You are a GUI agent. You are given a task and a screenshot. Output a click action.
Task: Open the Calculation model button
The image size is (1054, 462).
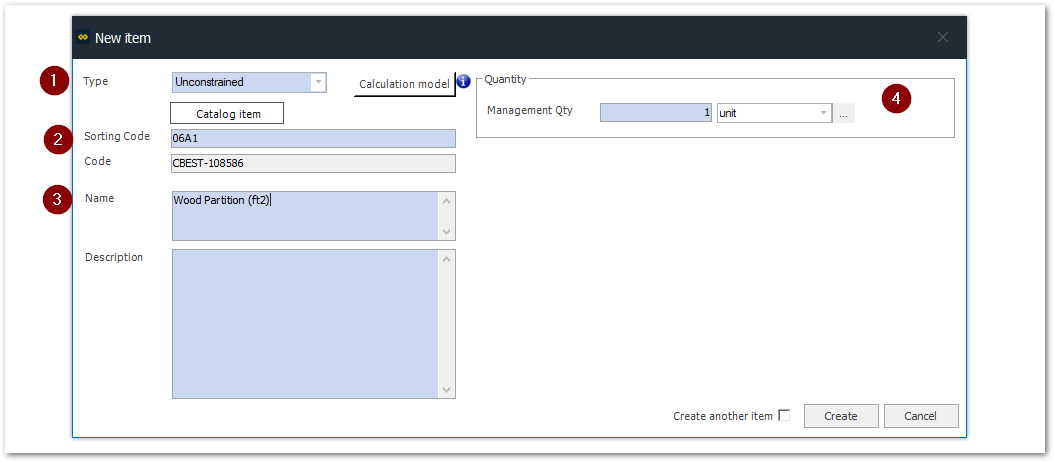pos(404,85)
